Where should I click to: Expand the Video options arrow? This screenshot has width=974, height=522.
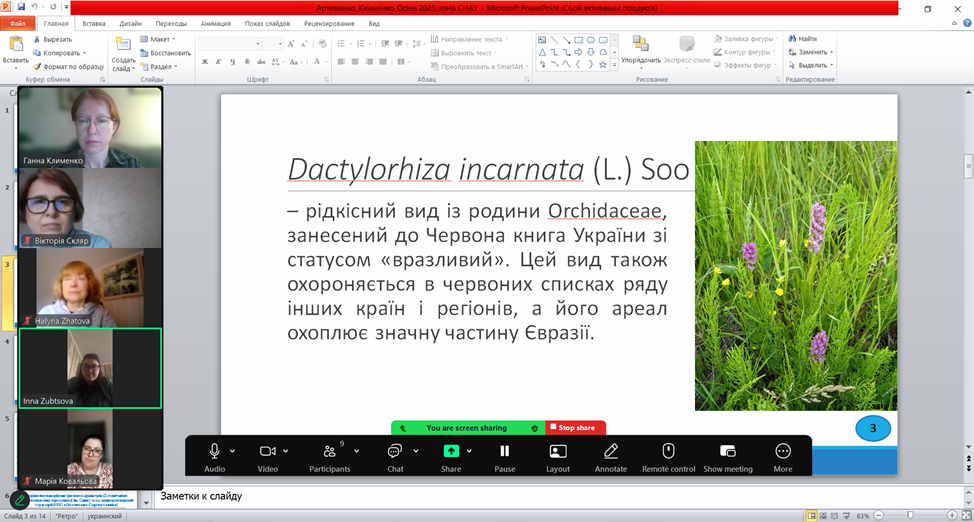click(x=286, y=451)
